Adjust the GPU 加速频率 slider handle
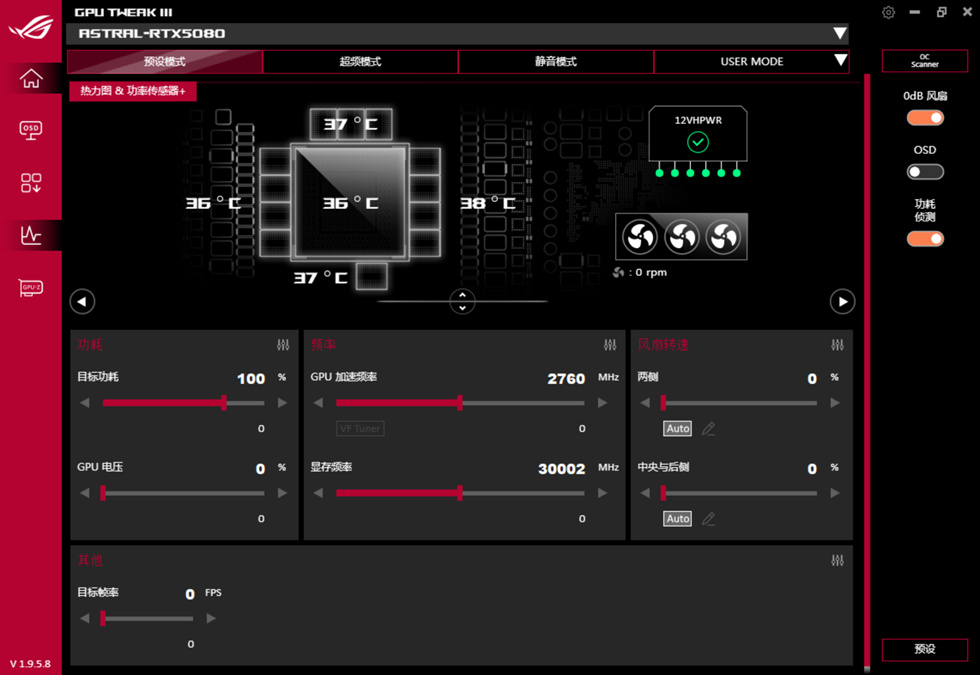This screenshot has height=675, width=980. click(x=460, y=403)
